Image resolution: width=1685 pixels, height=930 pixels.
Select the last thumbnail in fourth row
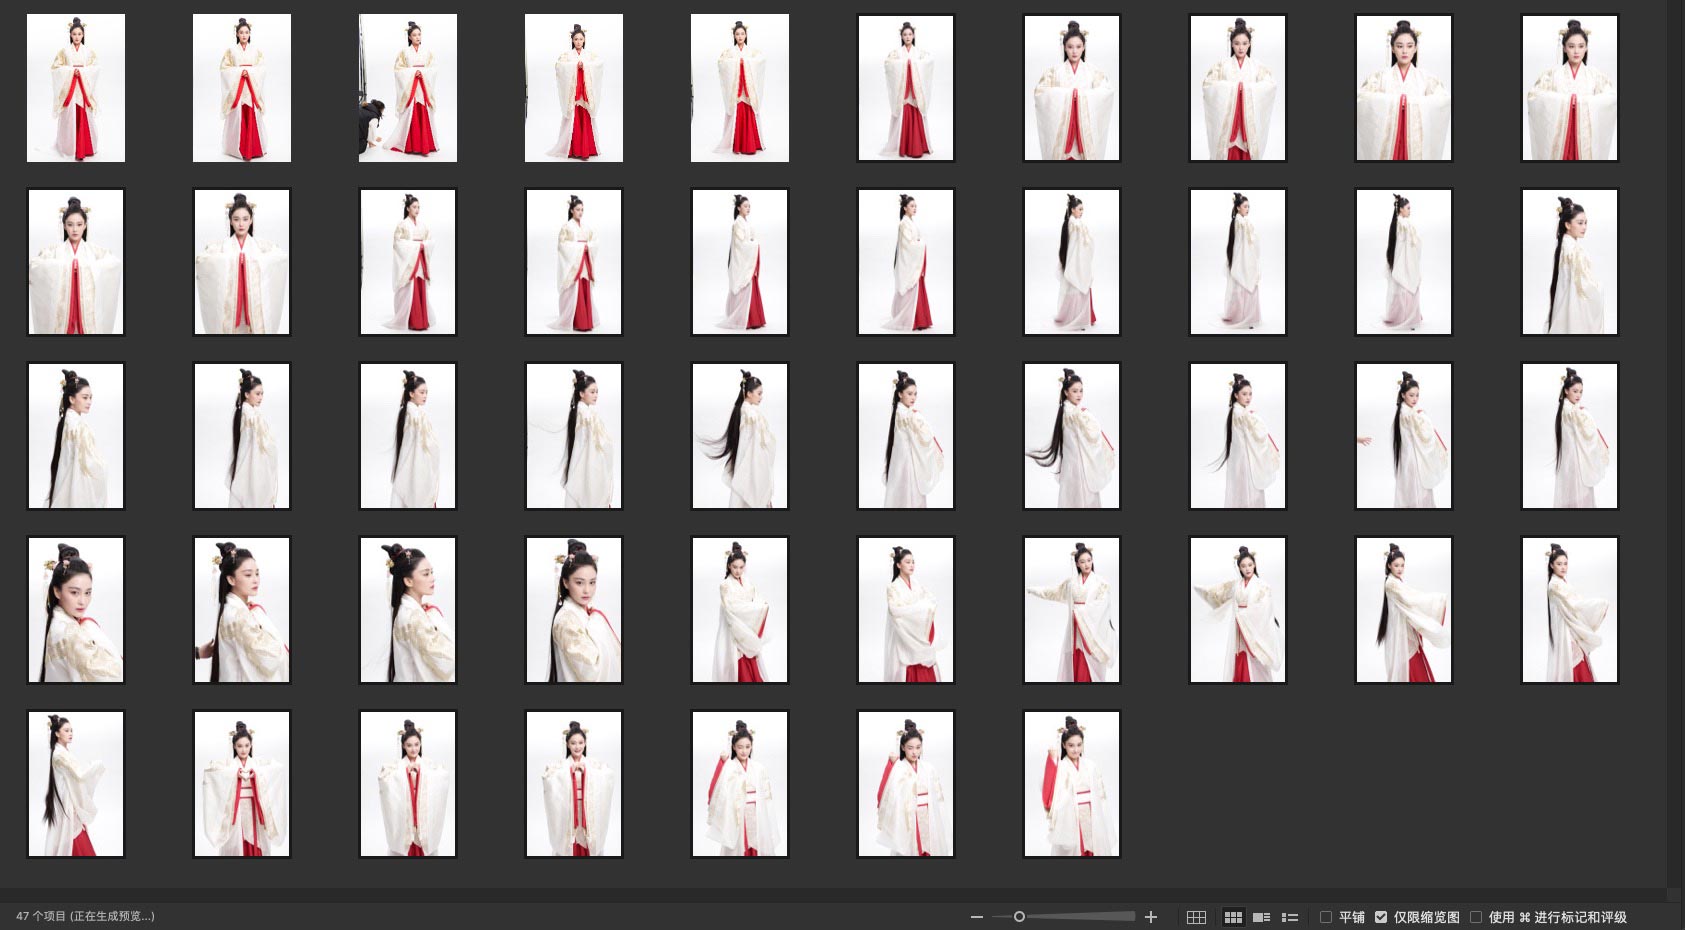(1570, 610)
